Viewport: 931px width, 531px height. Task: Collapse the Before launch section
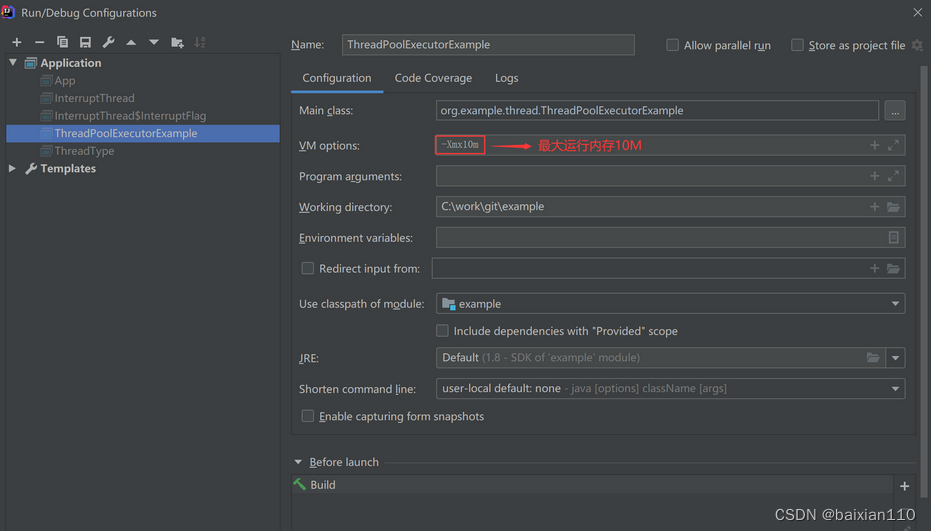click(x=298, y=462)
